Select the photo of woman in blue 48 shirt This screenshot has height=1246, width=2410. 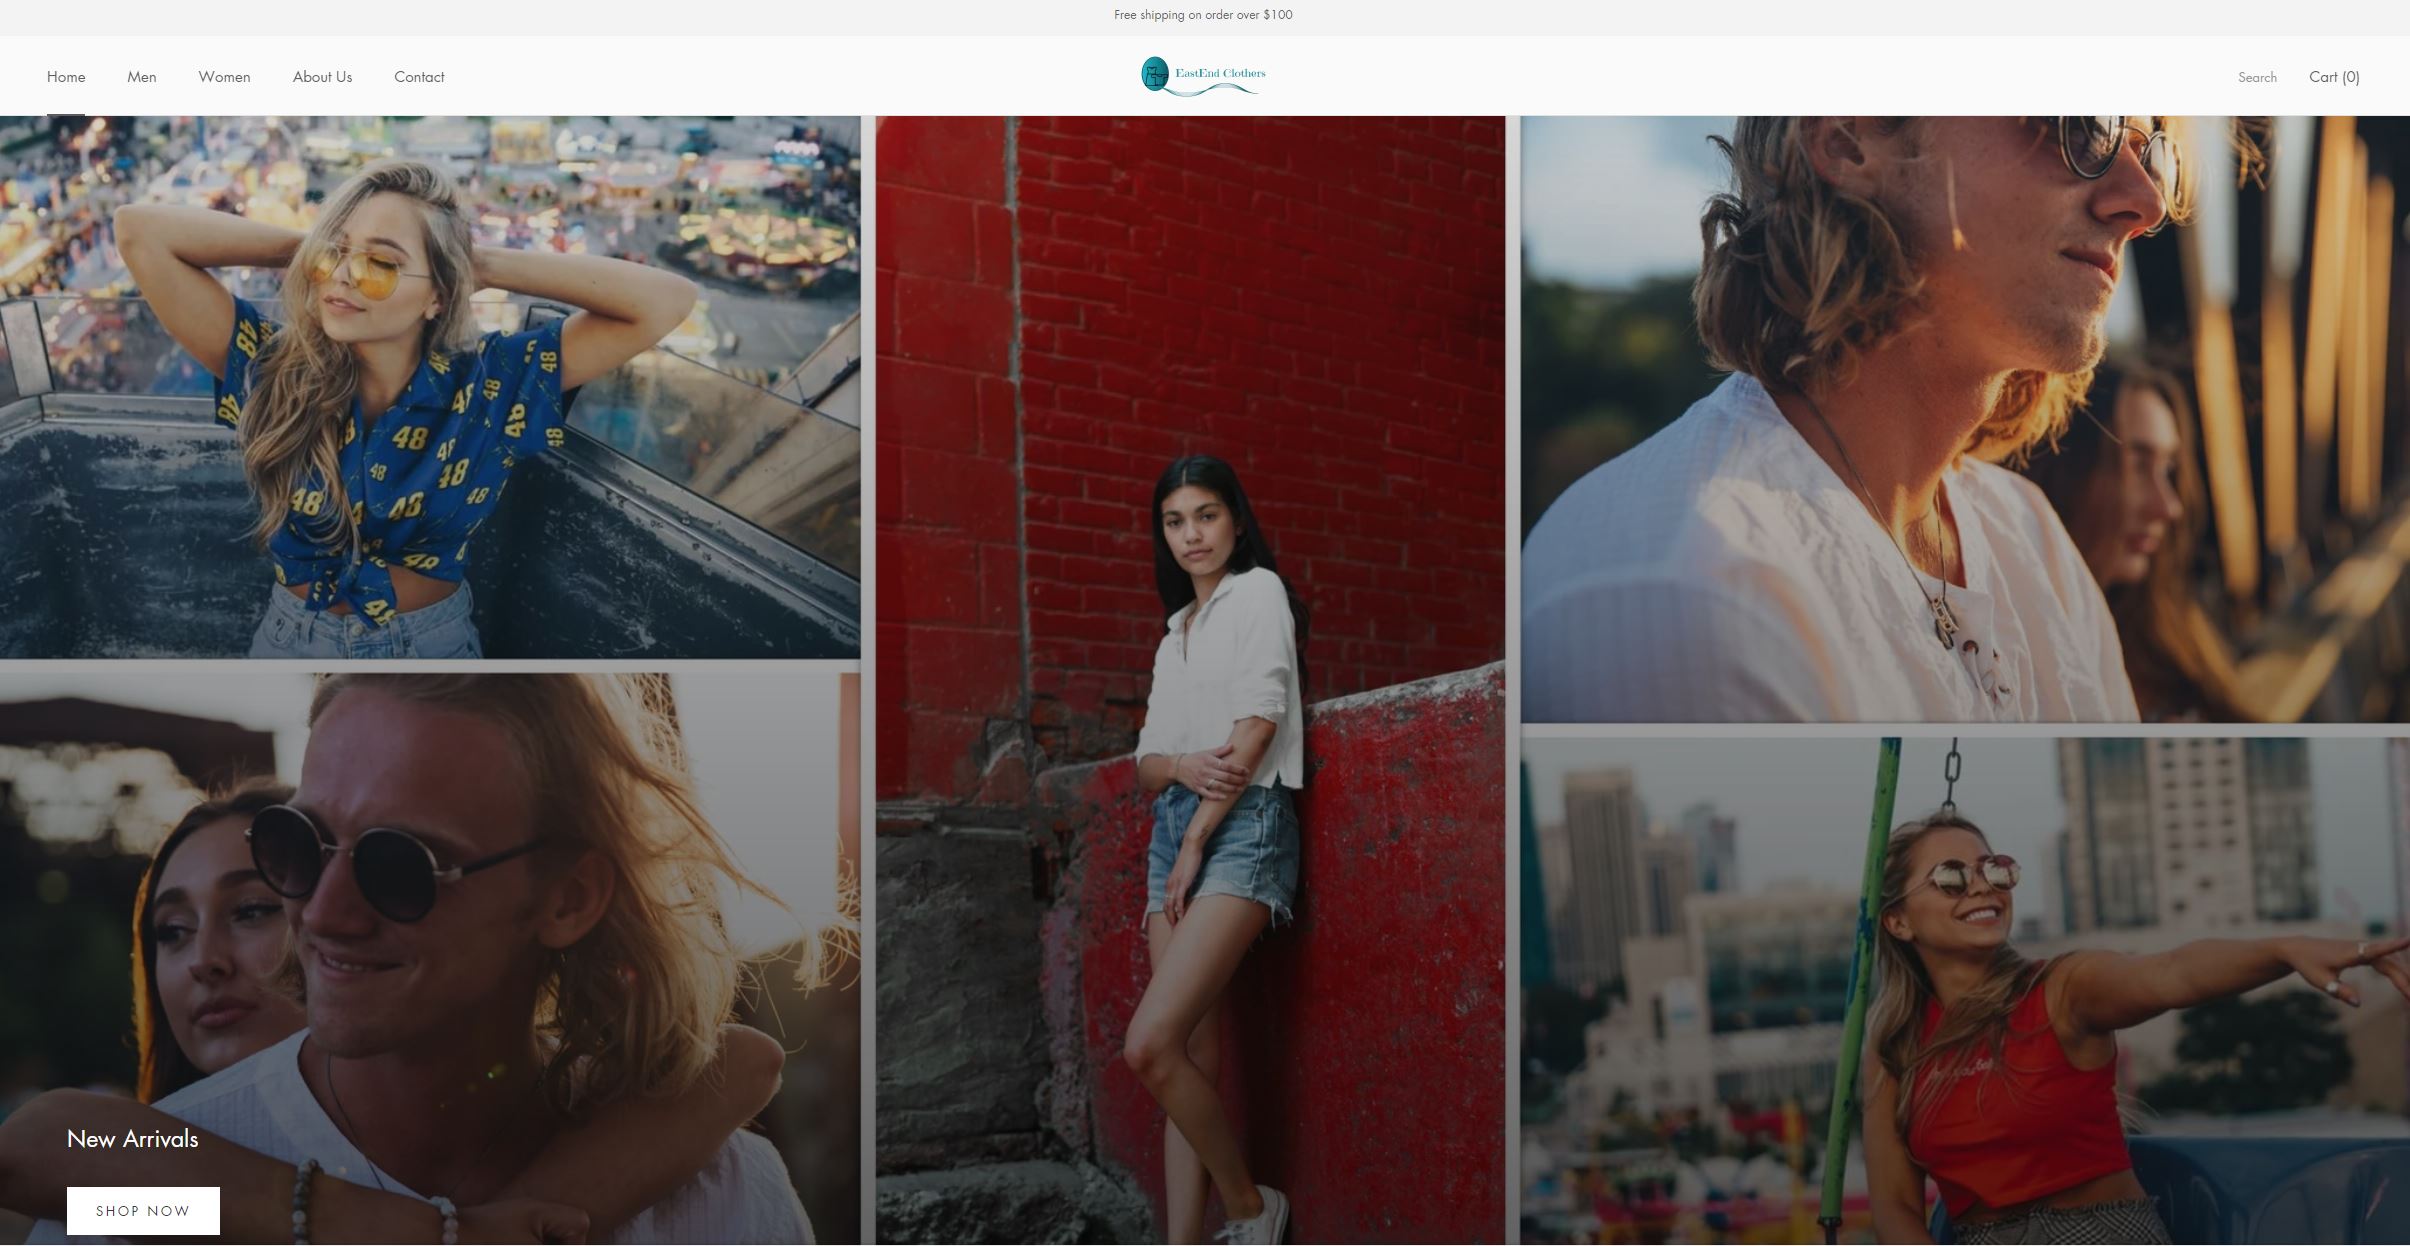click(430, 387)
